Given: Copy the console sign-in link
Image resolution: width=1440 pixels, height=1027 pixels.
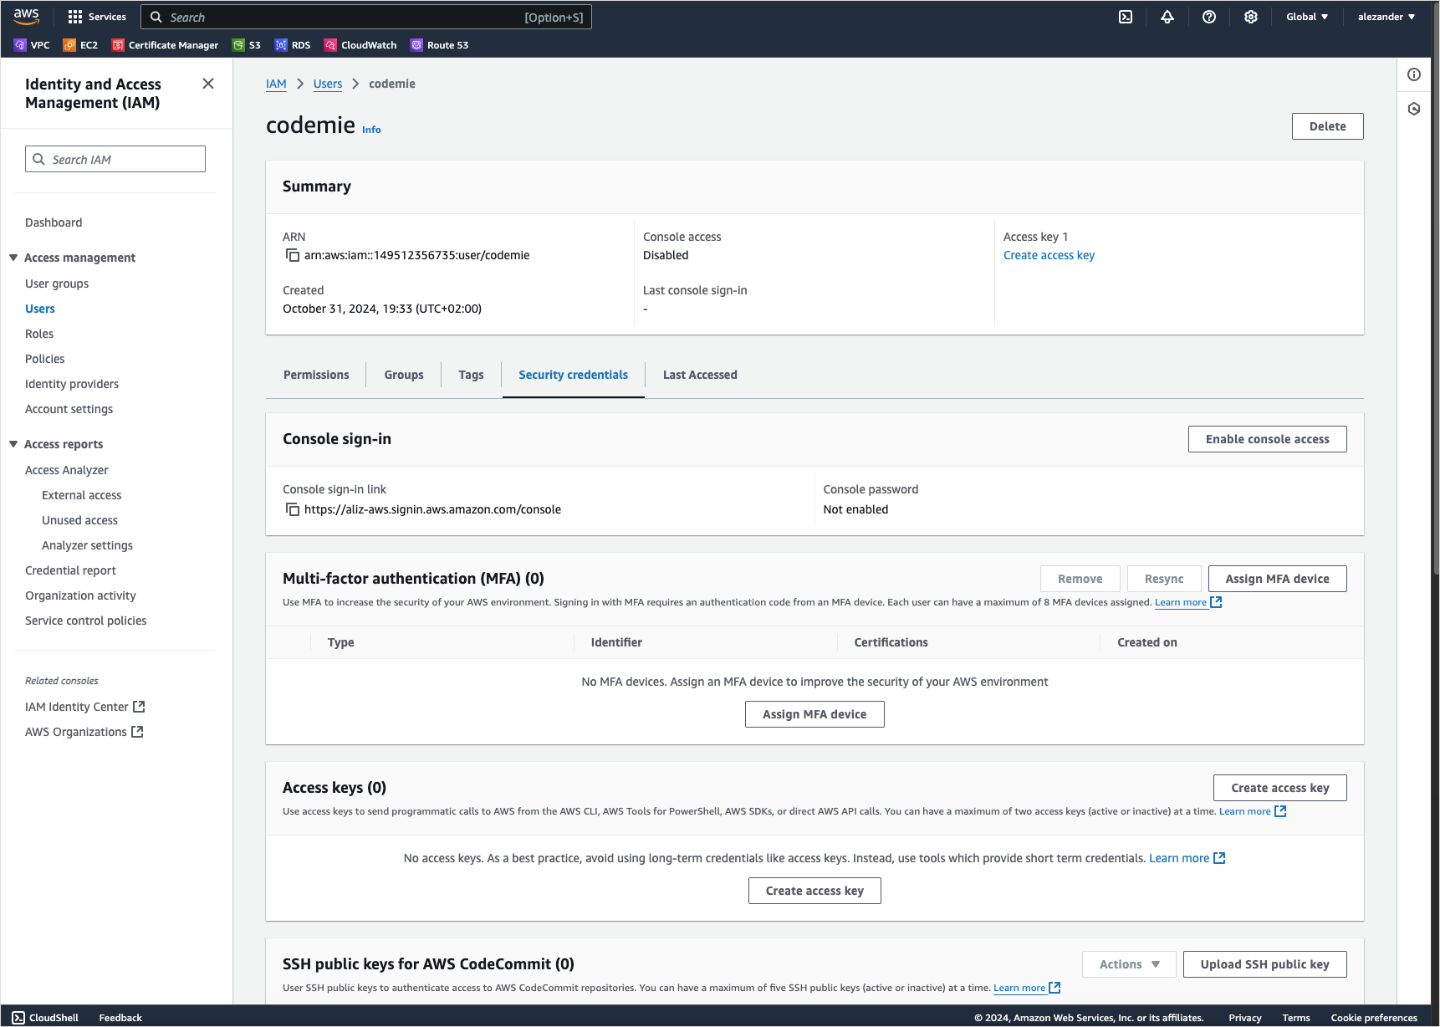Looking at the screenshot, I should [291, 509].
